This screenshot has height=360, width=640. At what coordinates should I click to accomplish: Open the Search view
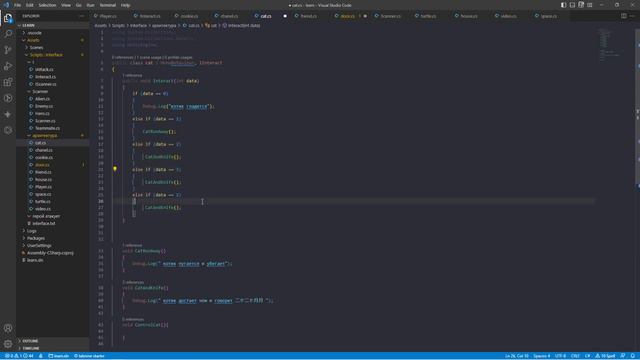coord(8,34)
